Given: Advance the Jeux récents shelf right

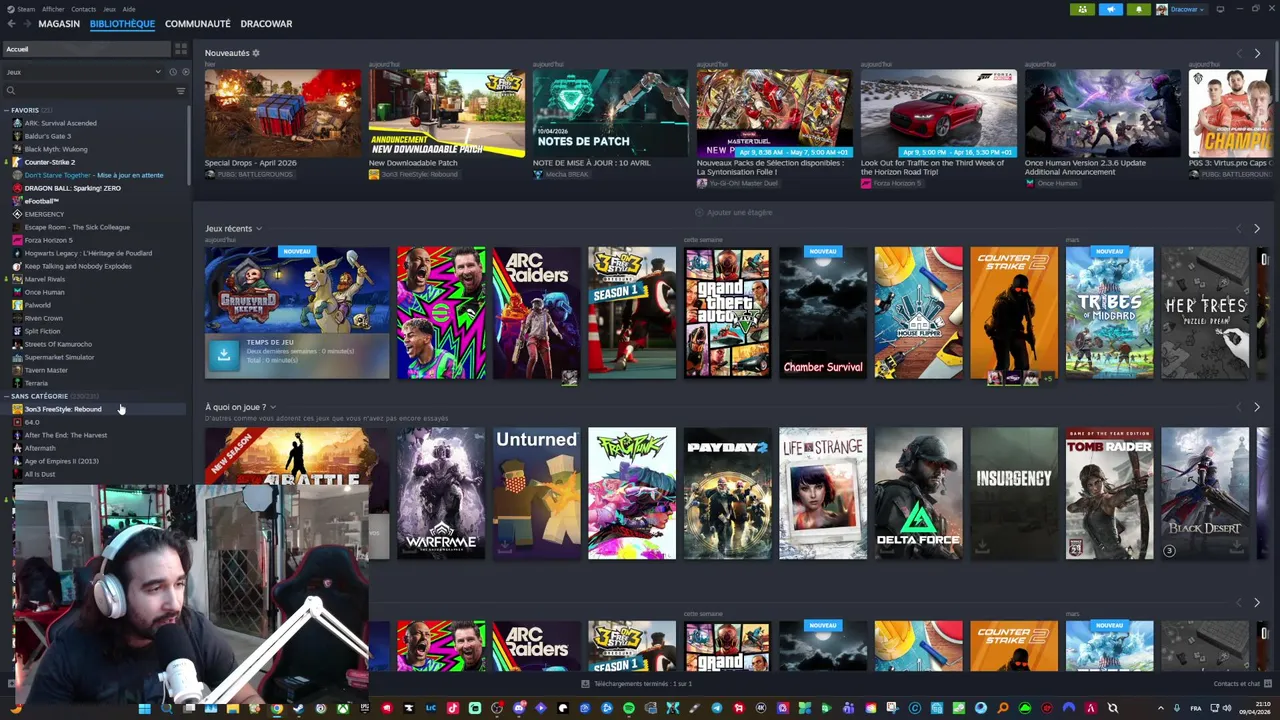Looking at the screenshot, I should [1257, 229].
